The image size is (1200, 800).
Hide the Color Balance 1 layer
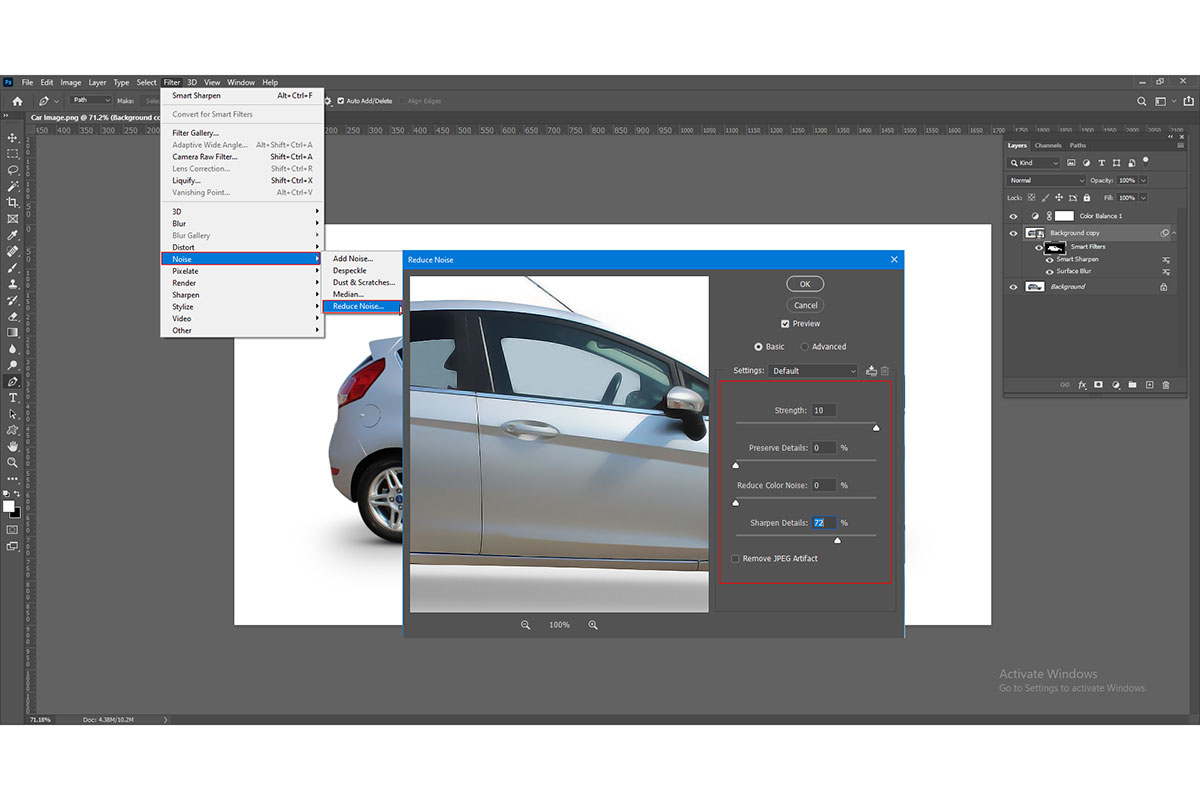[1014, 217]
